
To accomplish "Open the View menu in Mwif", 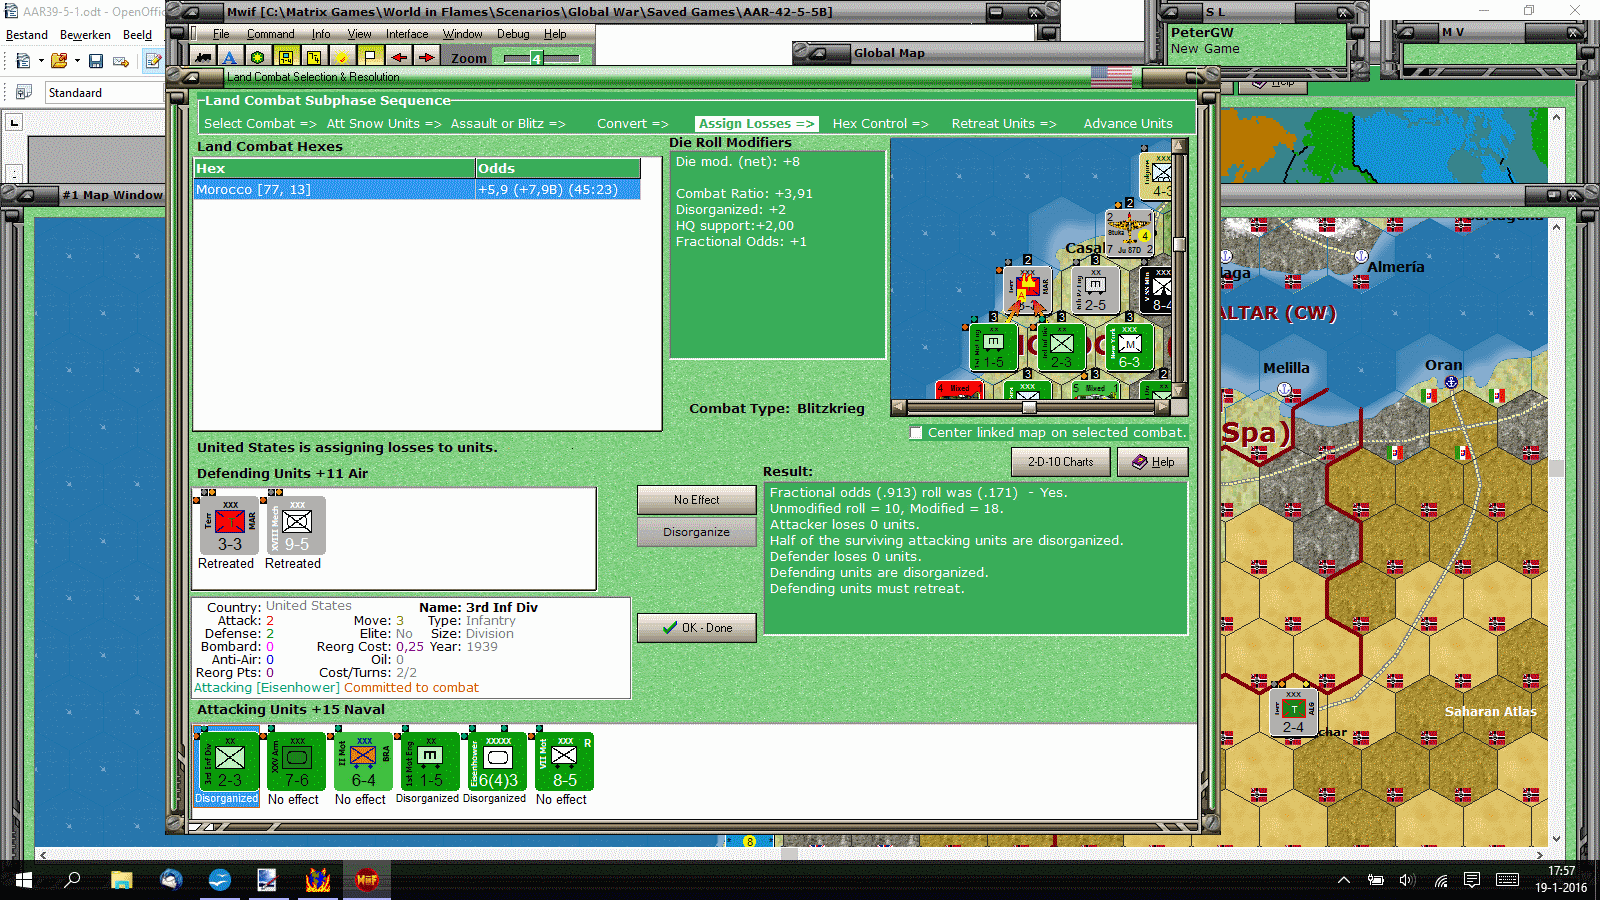I will (x=359, y=34).
